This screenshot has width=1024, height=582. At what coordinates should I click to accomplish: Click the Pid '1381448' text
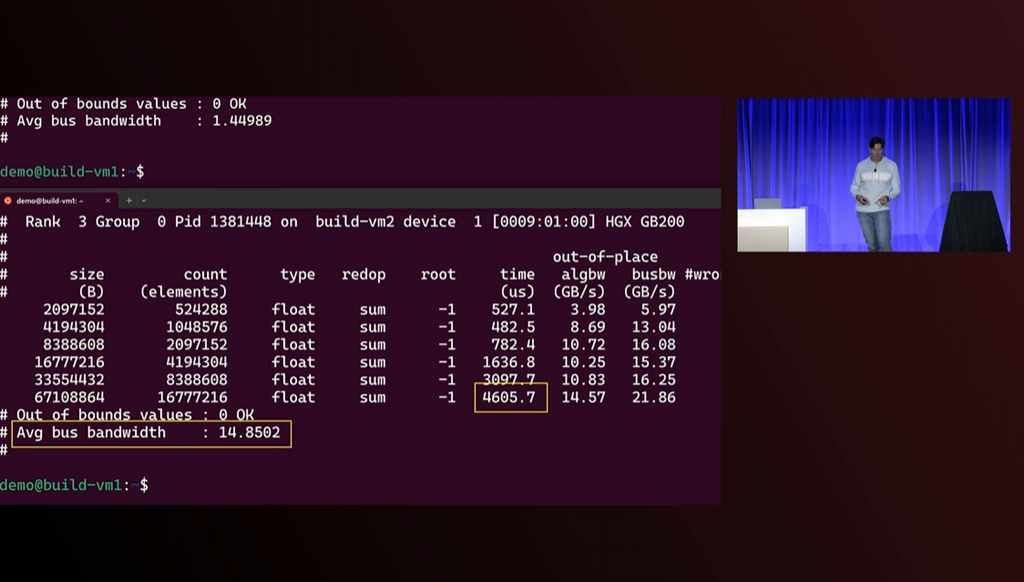point(240,222)
